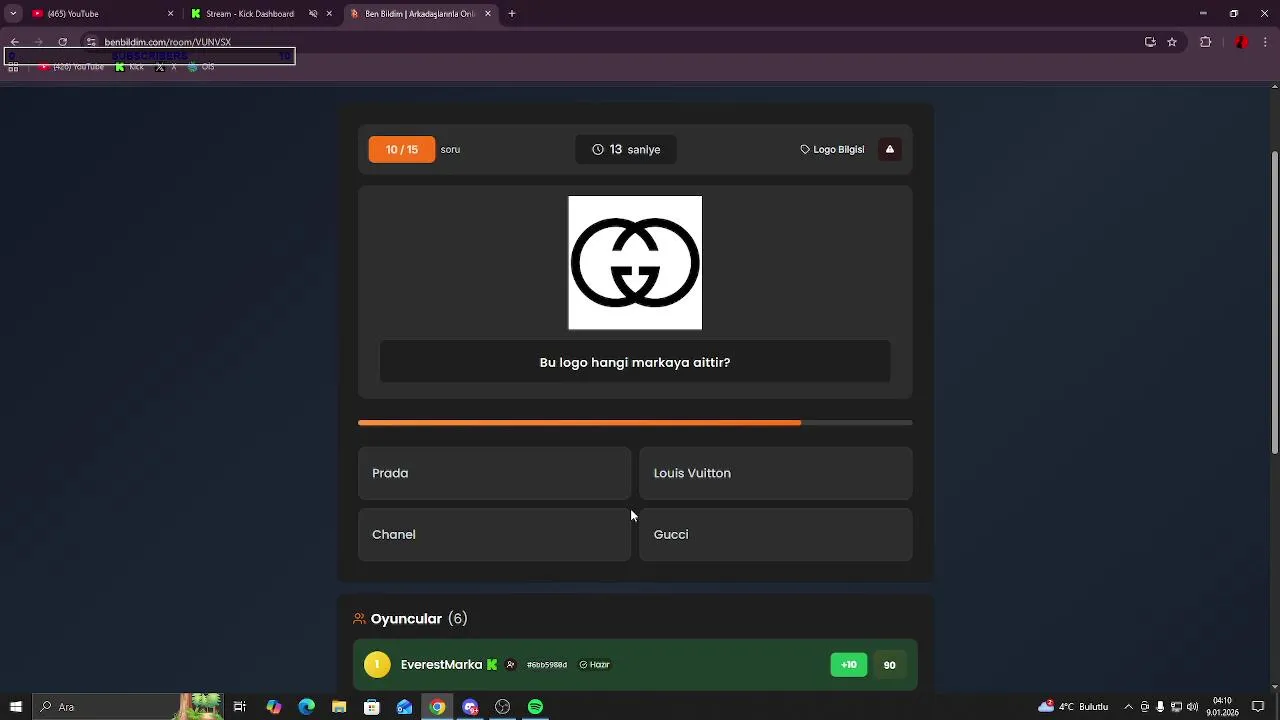Launch Microsoft Edge from taskbar
This screenshot has height=720, width=1280.
[x=306, y=707]
